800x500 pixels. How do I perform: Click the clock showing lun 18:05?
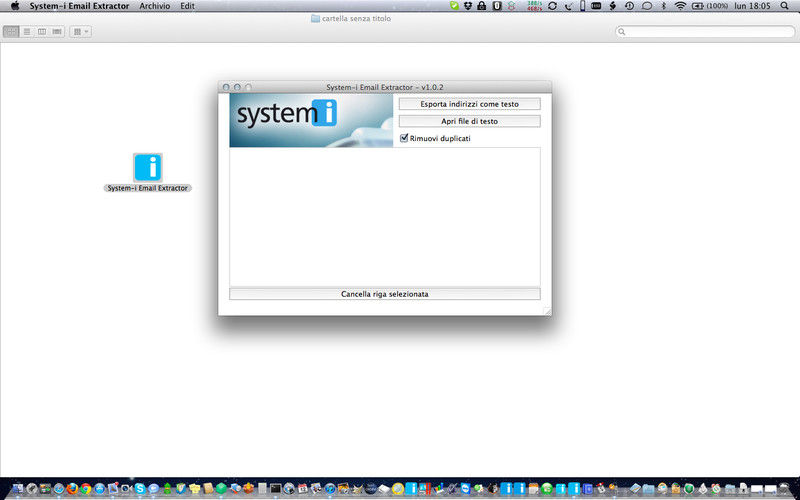752,6
